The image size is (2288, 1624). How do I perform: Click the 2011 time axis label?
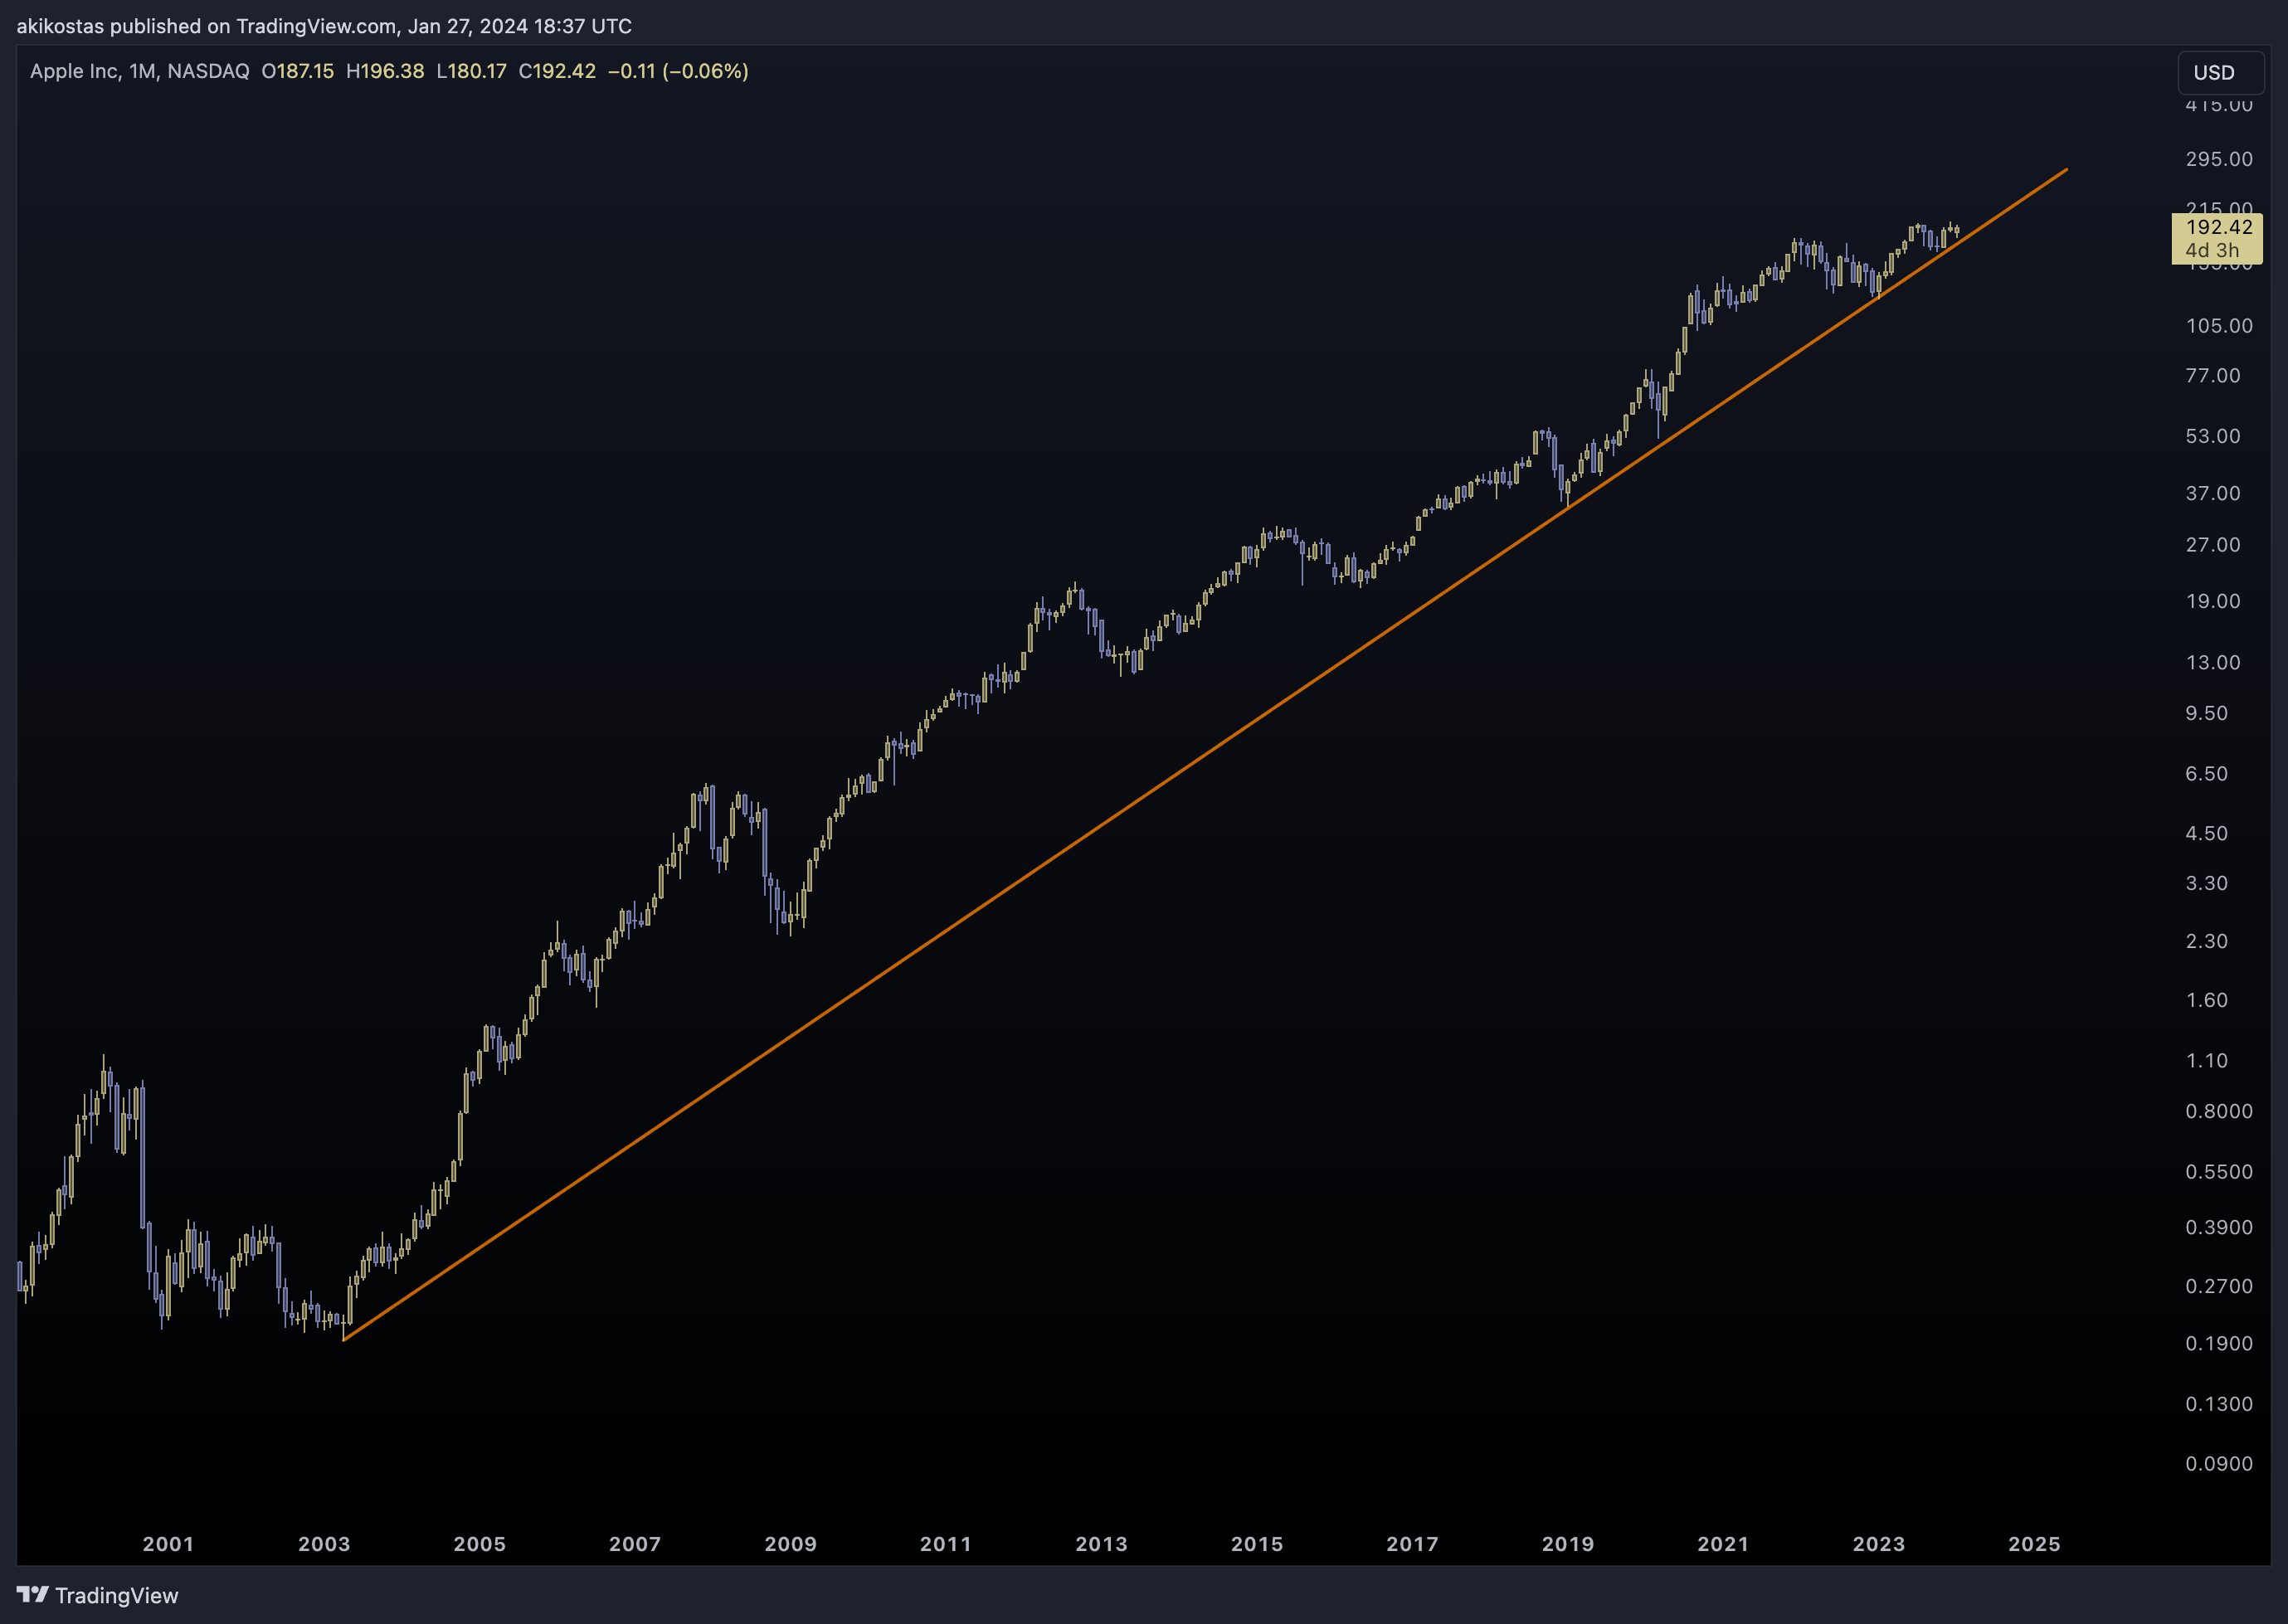946,1543
